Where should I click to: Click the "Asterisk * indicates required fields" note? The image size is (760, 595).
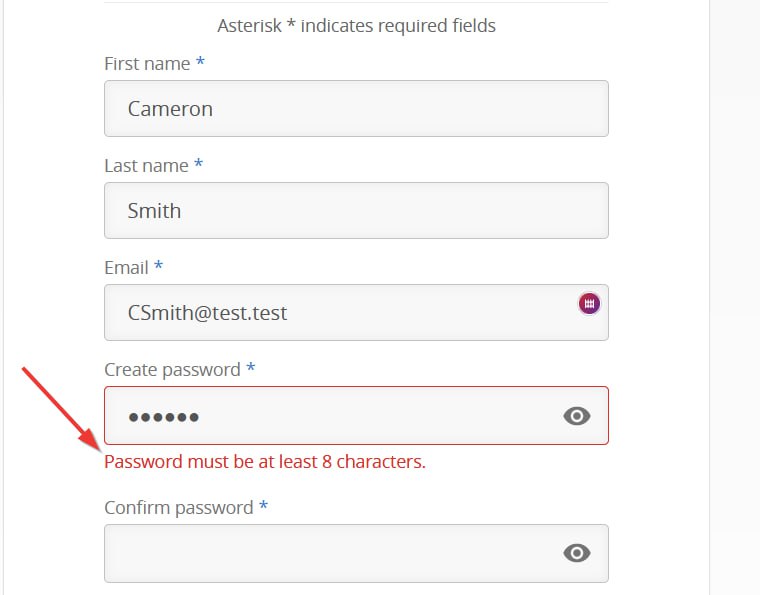[x=356, y=26]
